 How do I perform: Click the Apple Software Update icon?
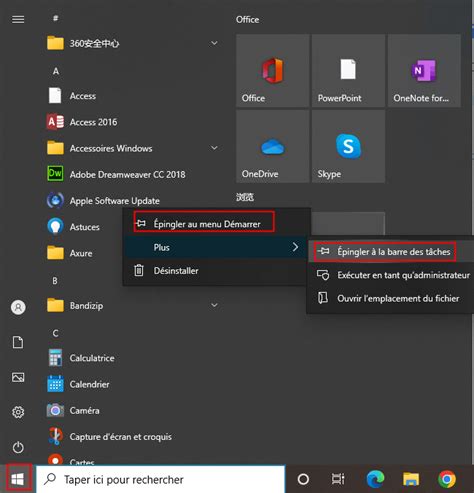pyautogui.click(x=55, y=200)
